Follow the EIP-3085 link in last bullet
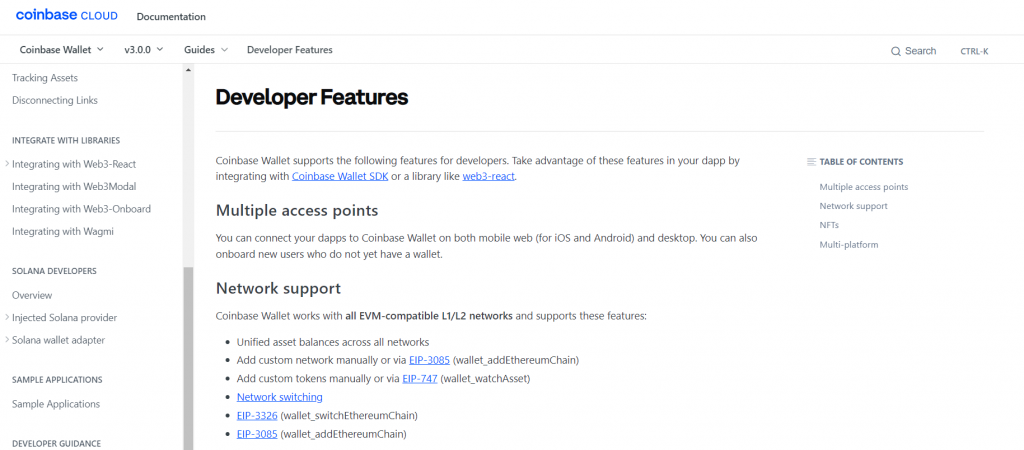The width and height of the screenshot is (1024, 450). click(257, 434)
